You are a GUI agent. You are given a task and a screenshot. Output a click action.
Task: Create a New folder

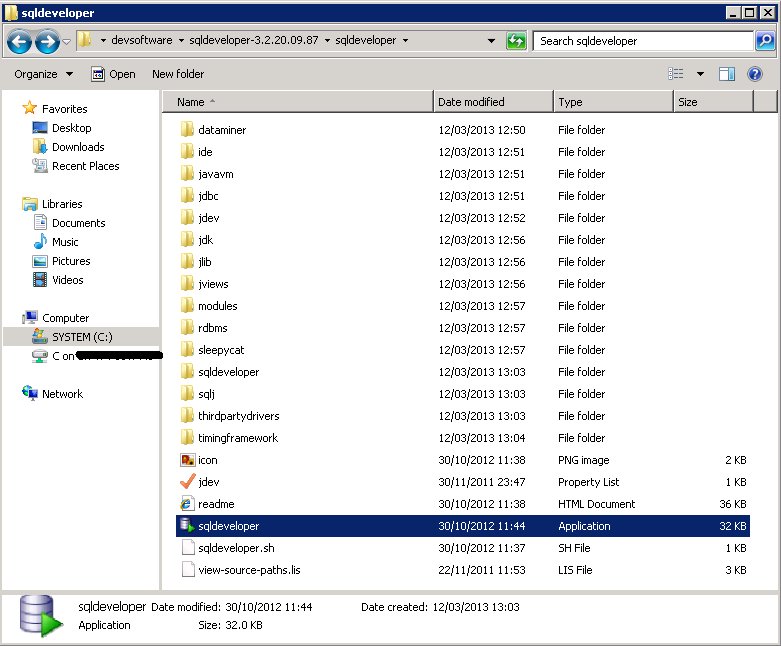(x=178, y=74)
